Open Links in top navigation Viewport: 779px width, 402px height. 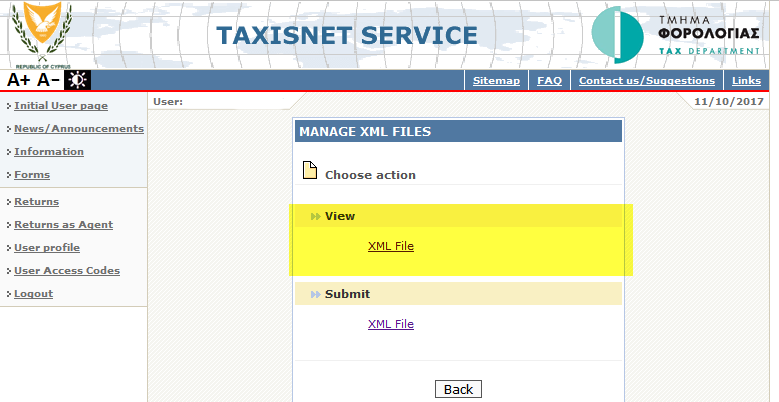pyautogui.click(x=746, y=81)
